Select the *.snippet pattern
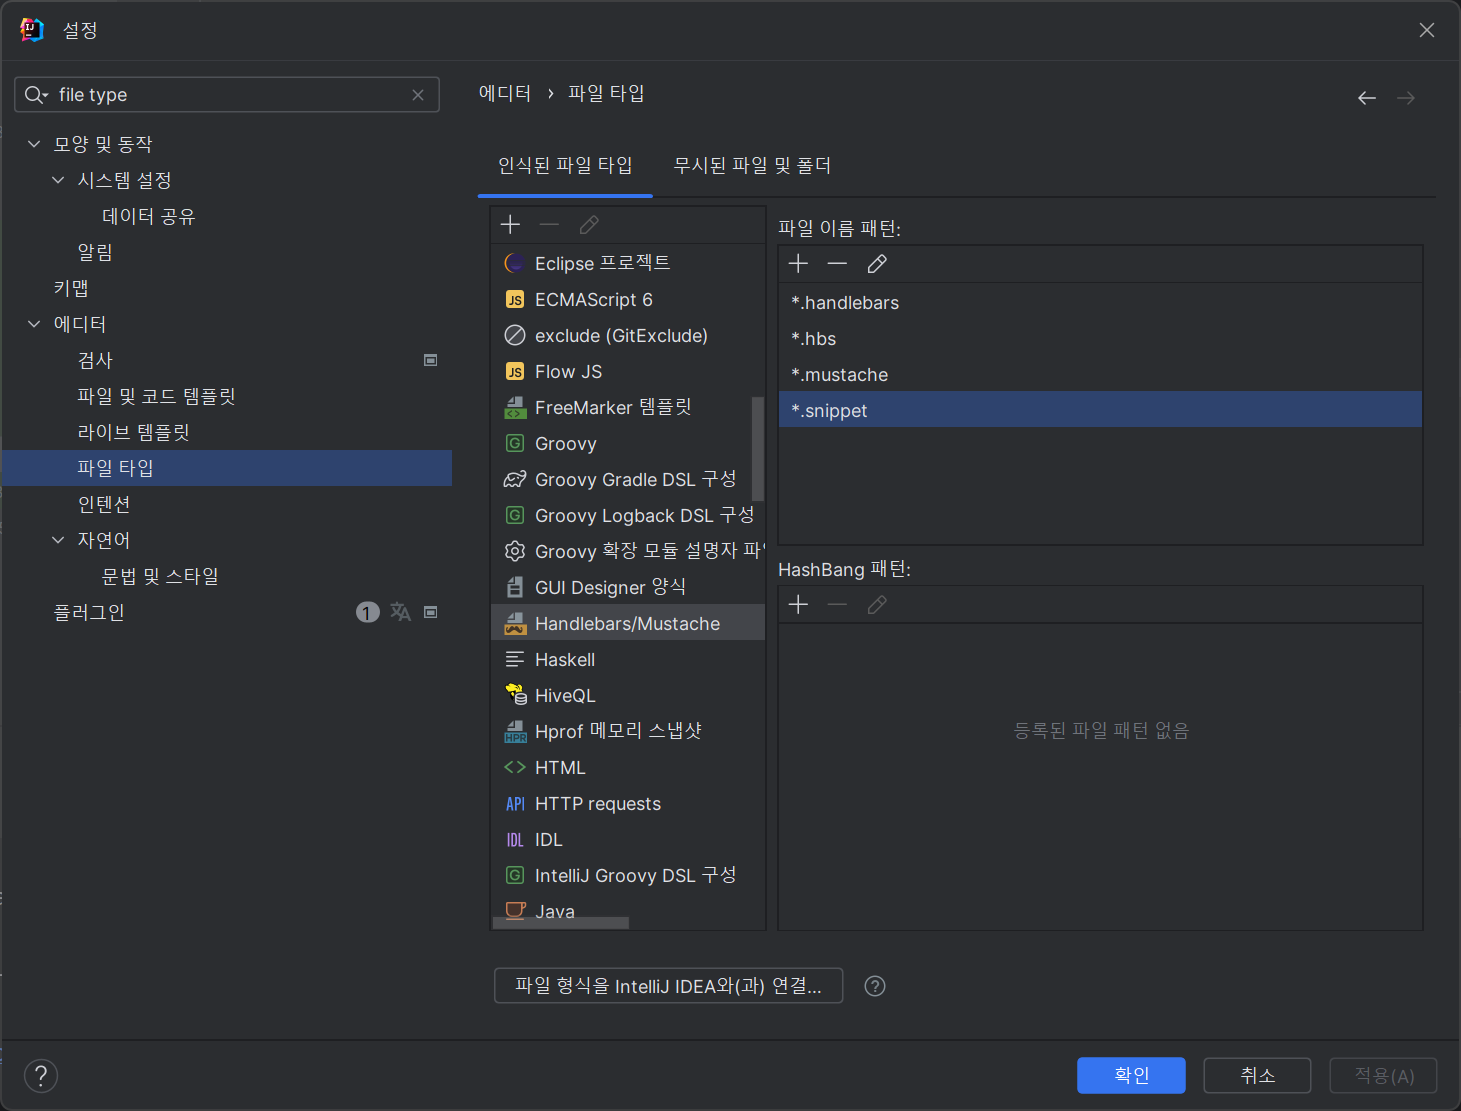 pyautogui.click(x=1100, y=409)
